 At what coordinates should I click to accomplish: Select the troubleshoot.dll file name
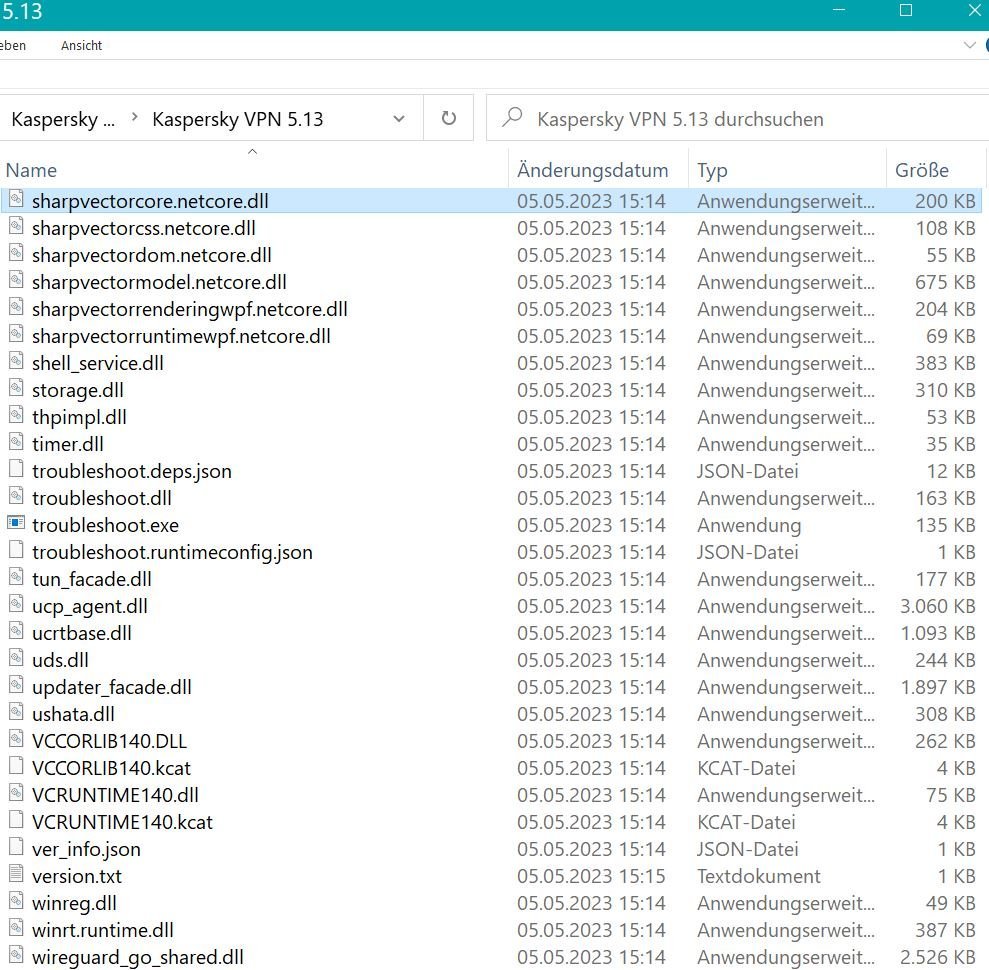[x=102, y=498]
